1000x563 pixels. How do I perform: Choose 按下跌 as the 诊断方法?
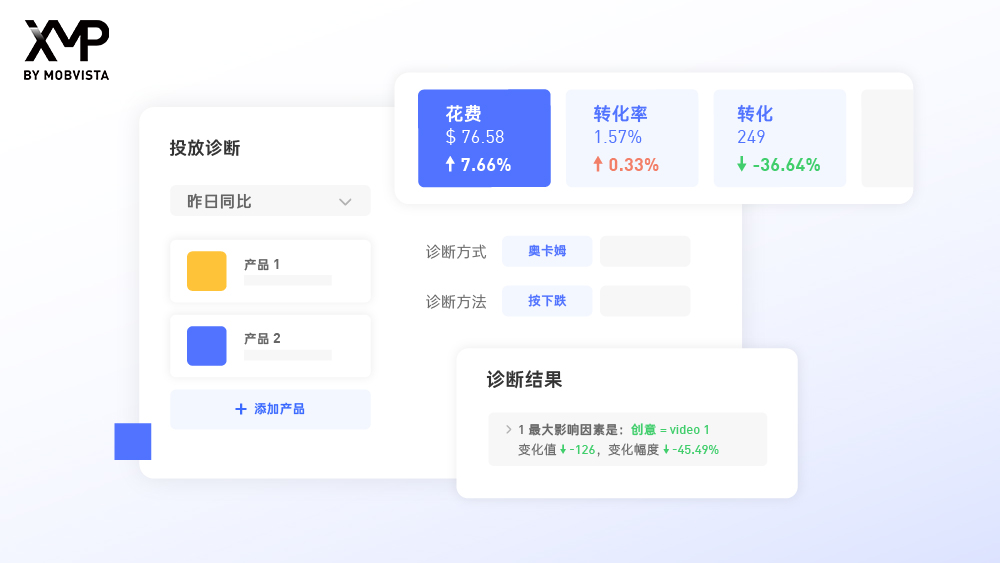pos(547,301)
